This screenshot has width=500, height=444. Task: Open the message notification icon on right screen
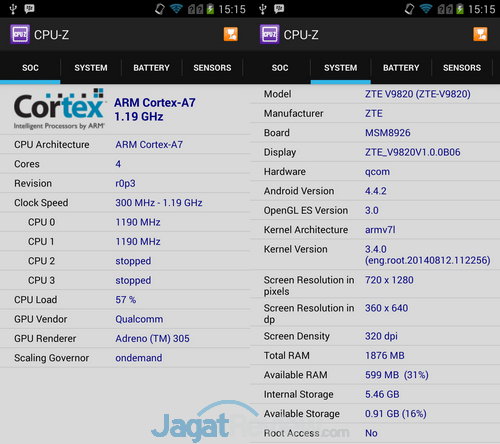coord(279,9)
